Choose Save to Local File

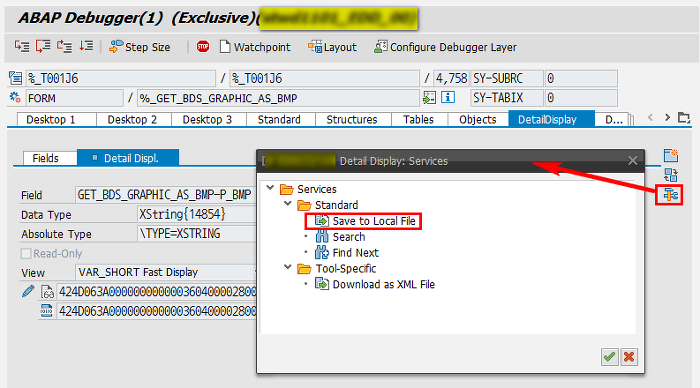tap(365, 221)
